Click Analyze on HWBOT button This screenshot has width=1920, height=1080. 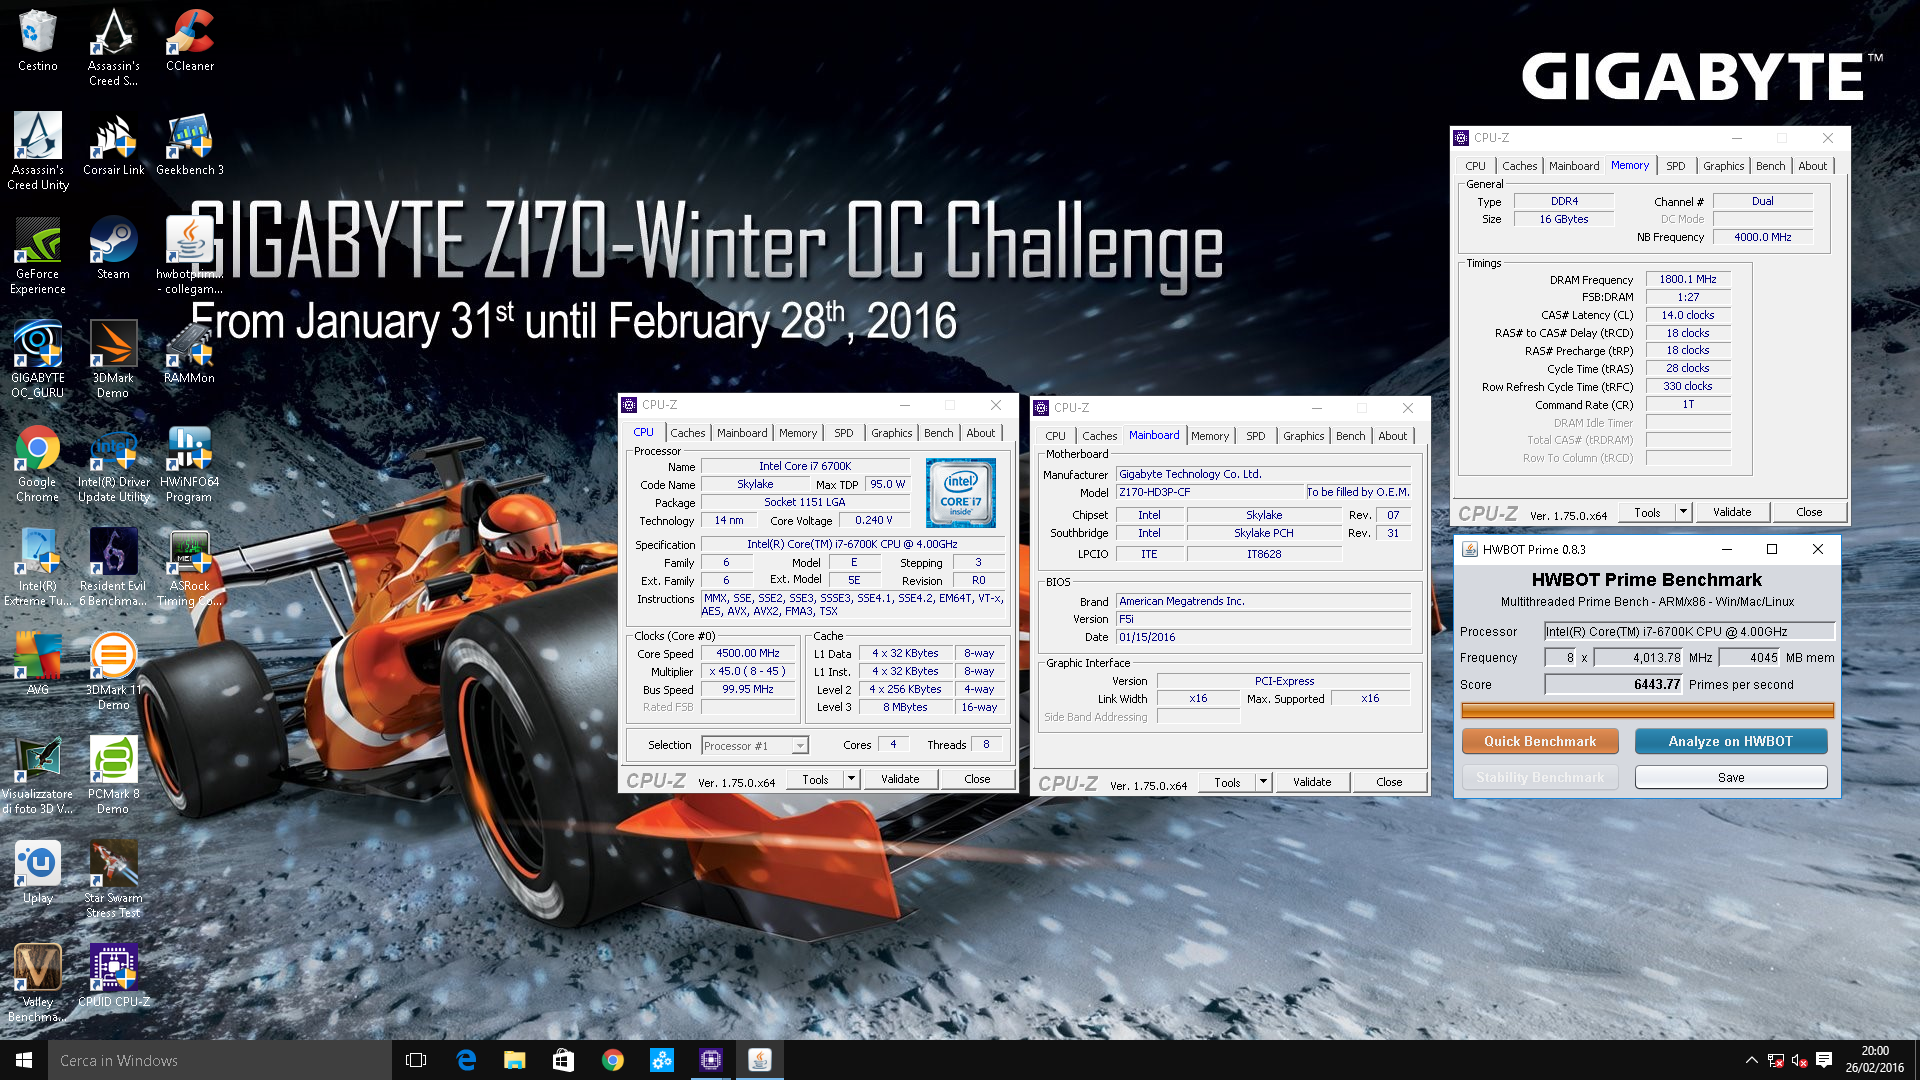tap(1730, 741)
